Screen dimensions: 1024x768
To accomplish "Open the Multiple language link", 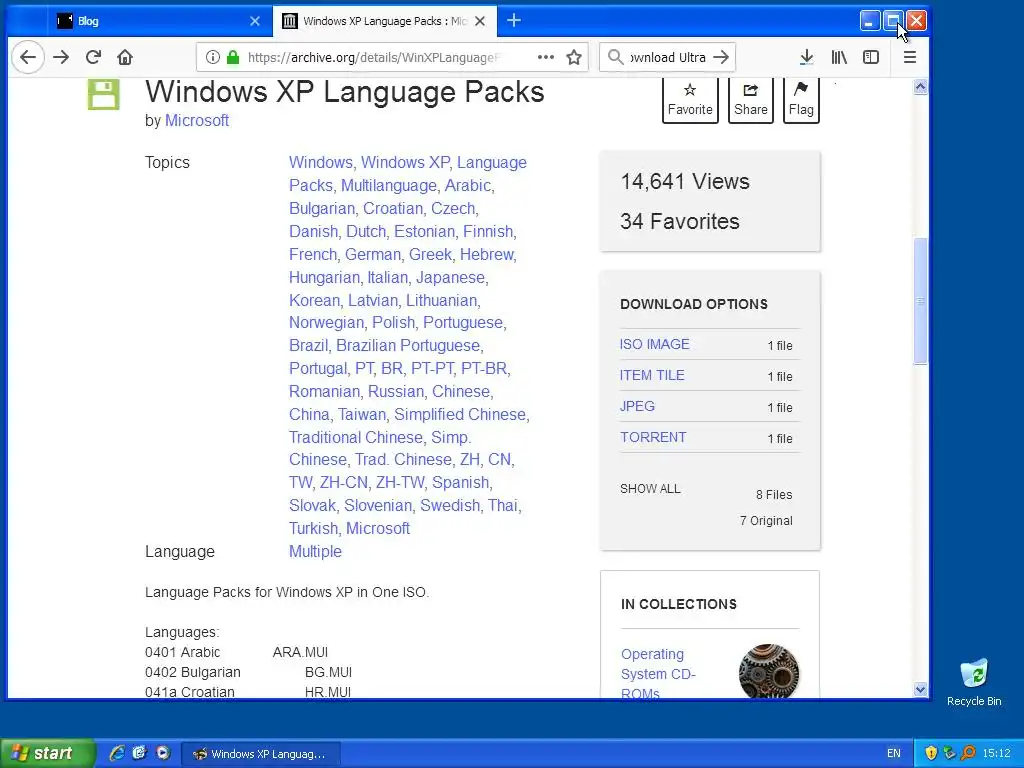I will click(315, 552).
